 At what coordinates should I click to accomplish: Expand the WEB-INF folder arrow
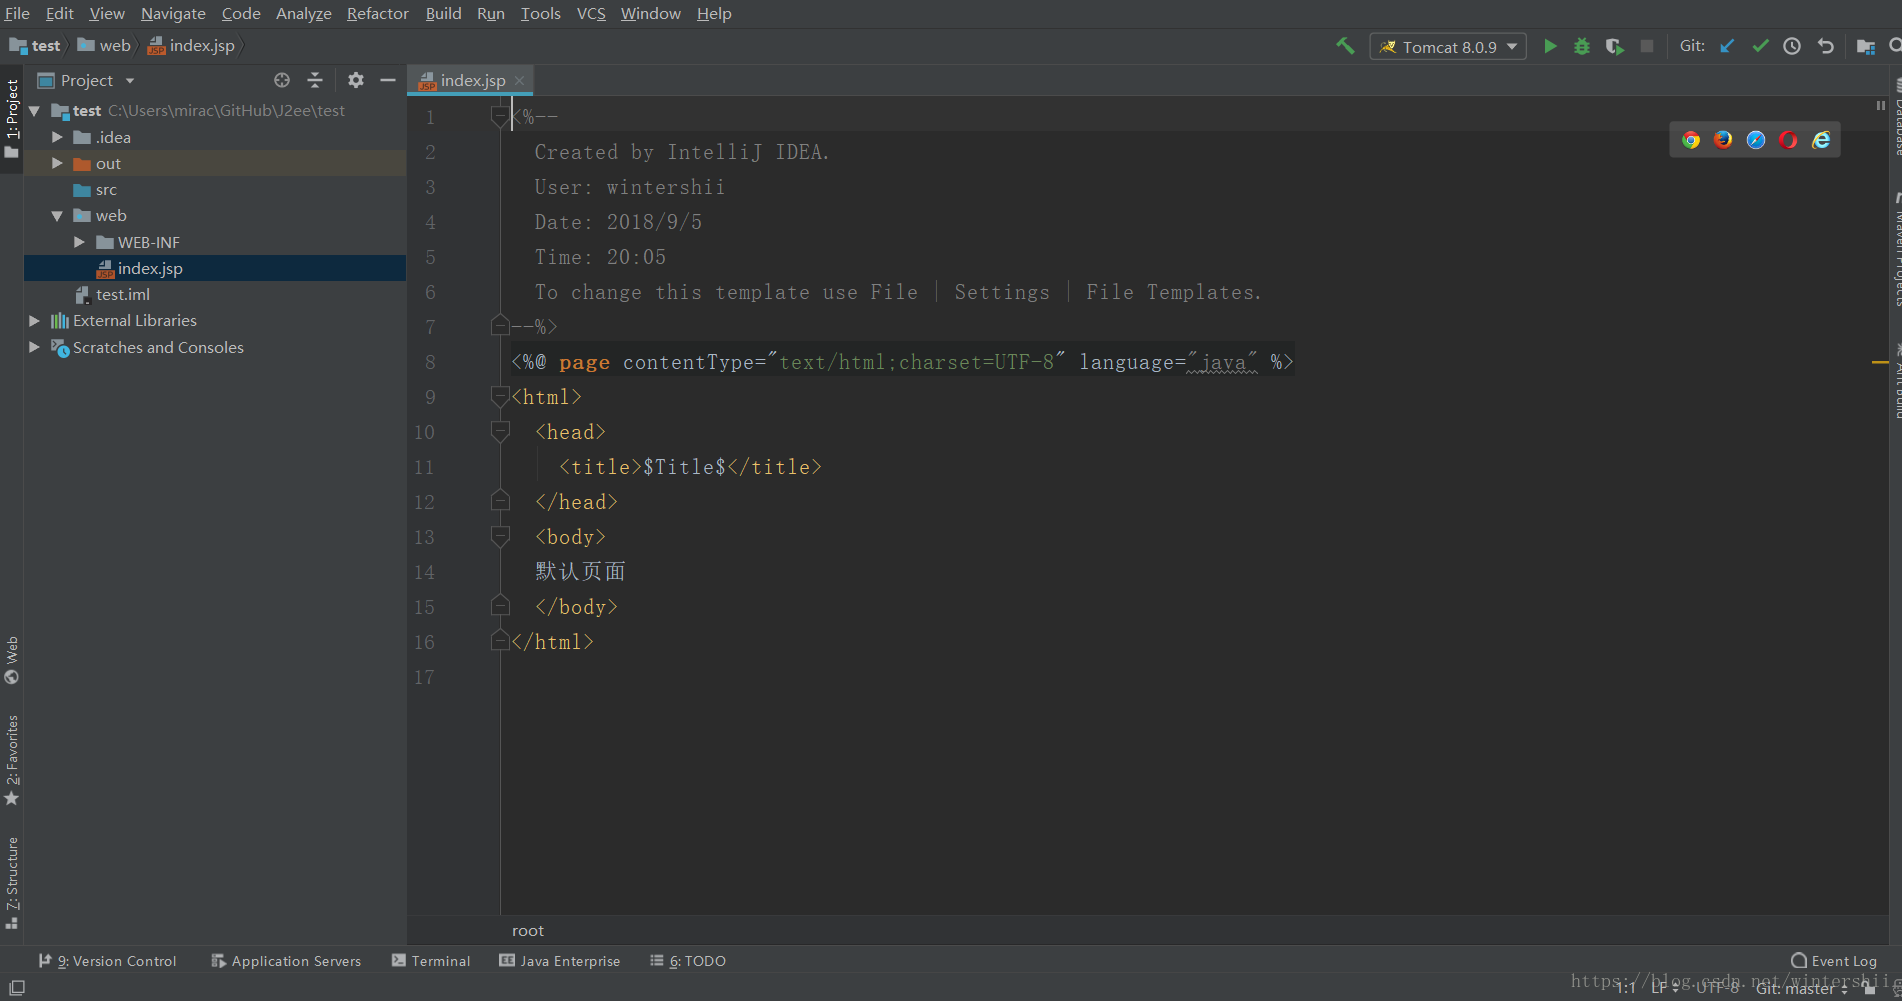coord(79,242)
